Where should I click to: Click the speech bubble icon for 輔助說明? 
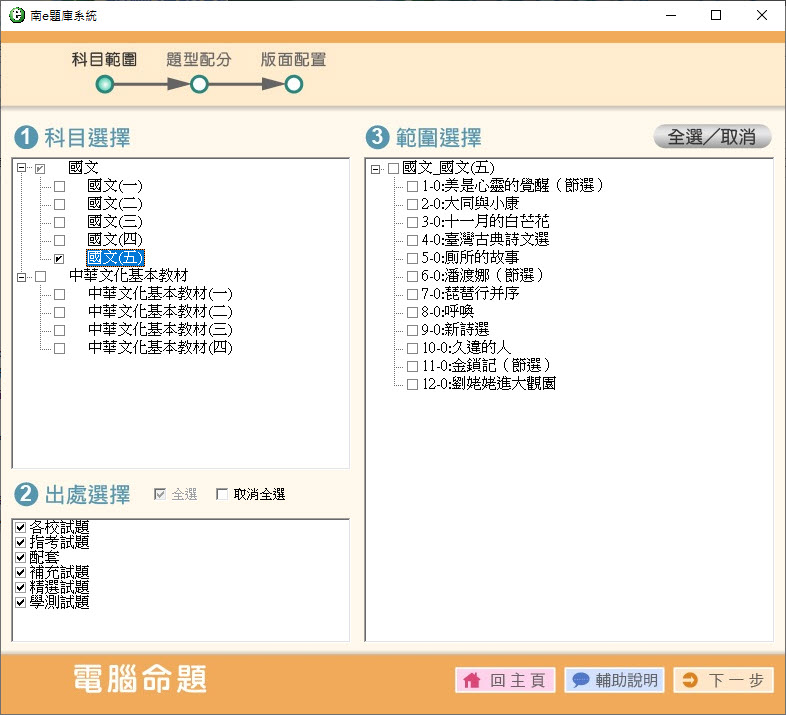coord(580,681)
